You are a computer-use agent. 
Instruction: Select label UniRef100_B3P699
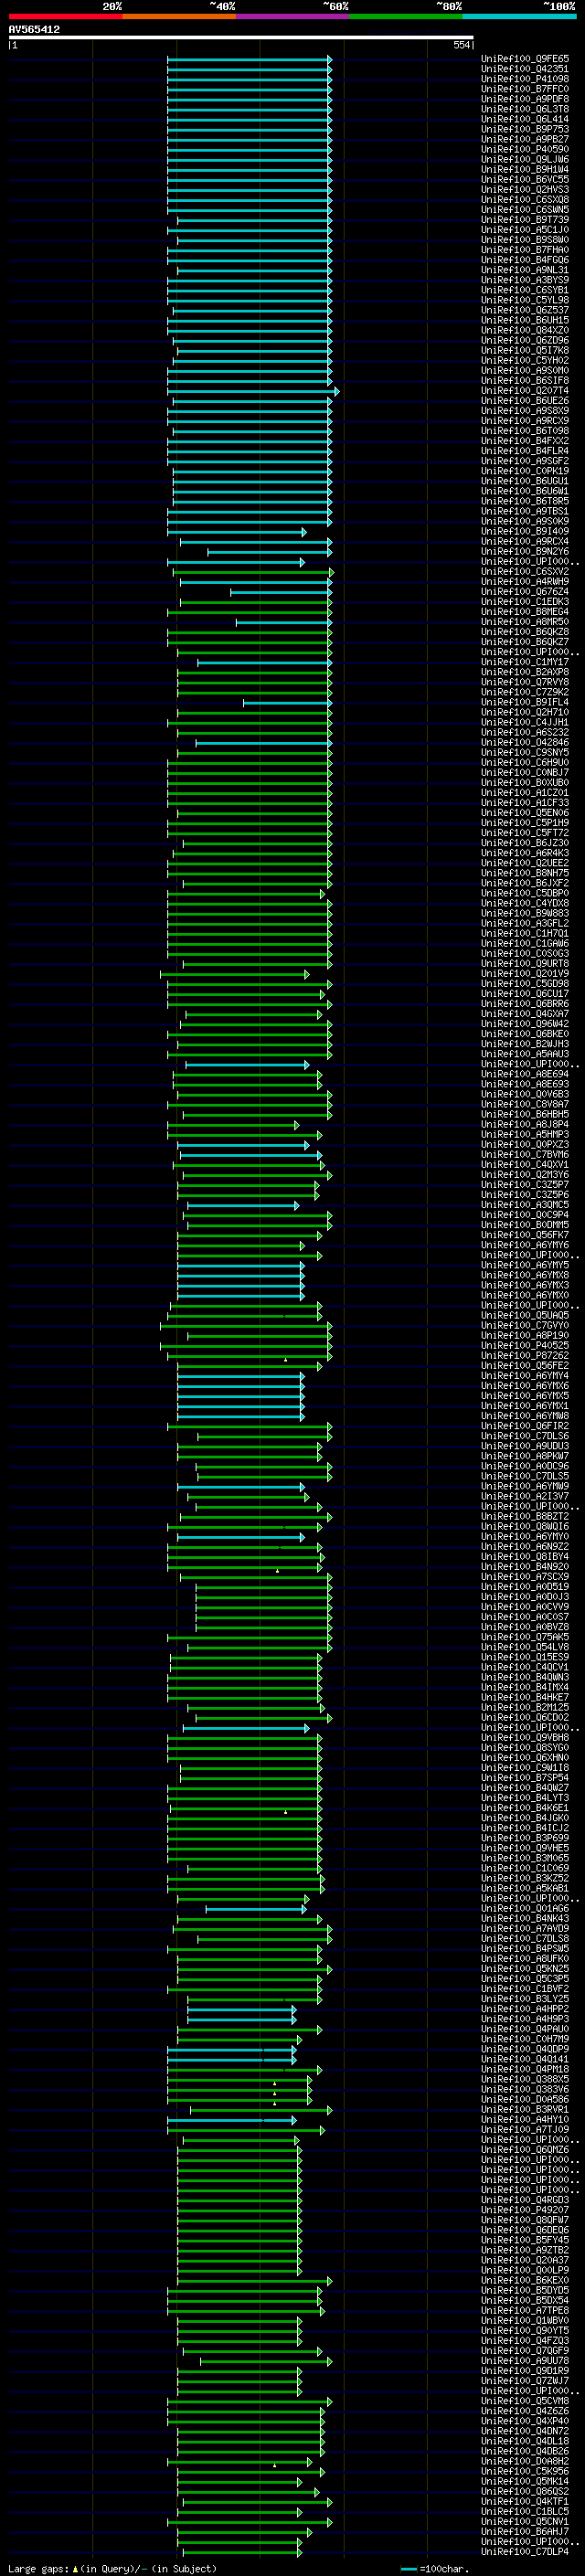(524, 1838)
